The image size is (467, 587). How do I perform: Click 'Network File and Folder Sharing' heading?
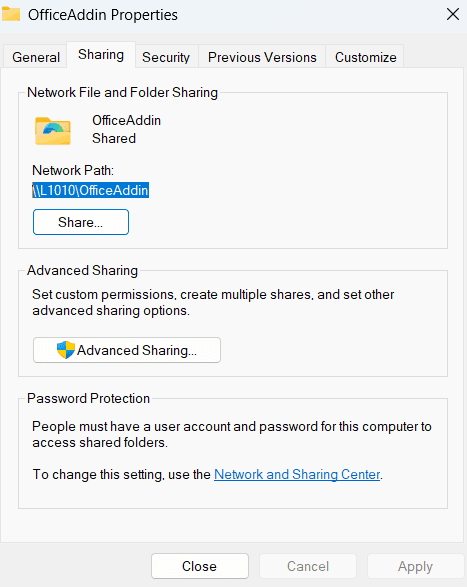pos(122,92)
